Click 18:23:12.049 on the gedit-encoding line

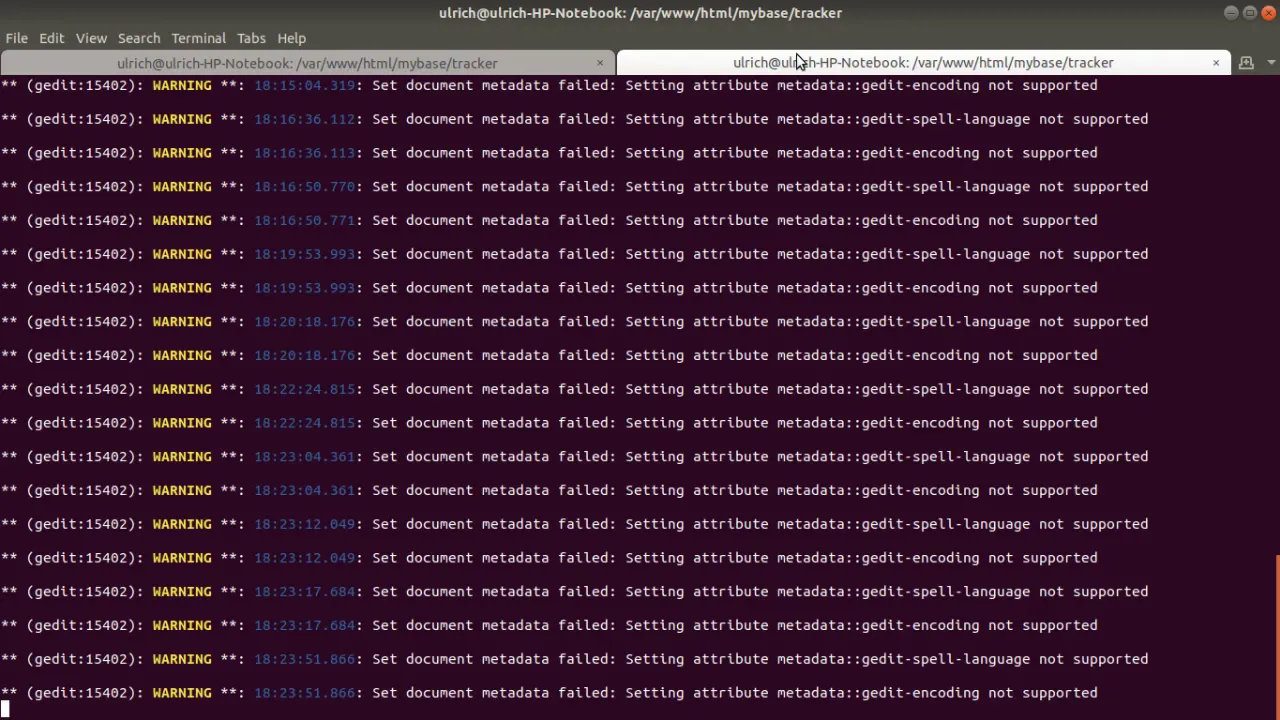click(x=305, y=558)
